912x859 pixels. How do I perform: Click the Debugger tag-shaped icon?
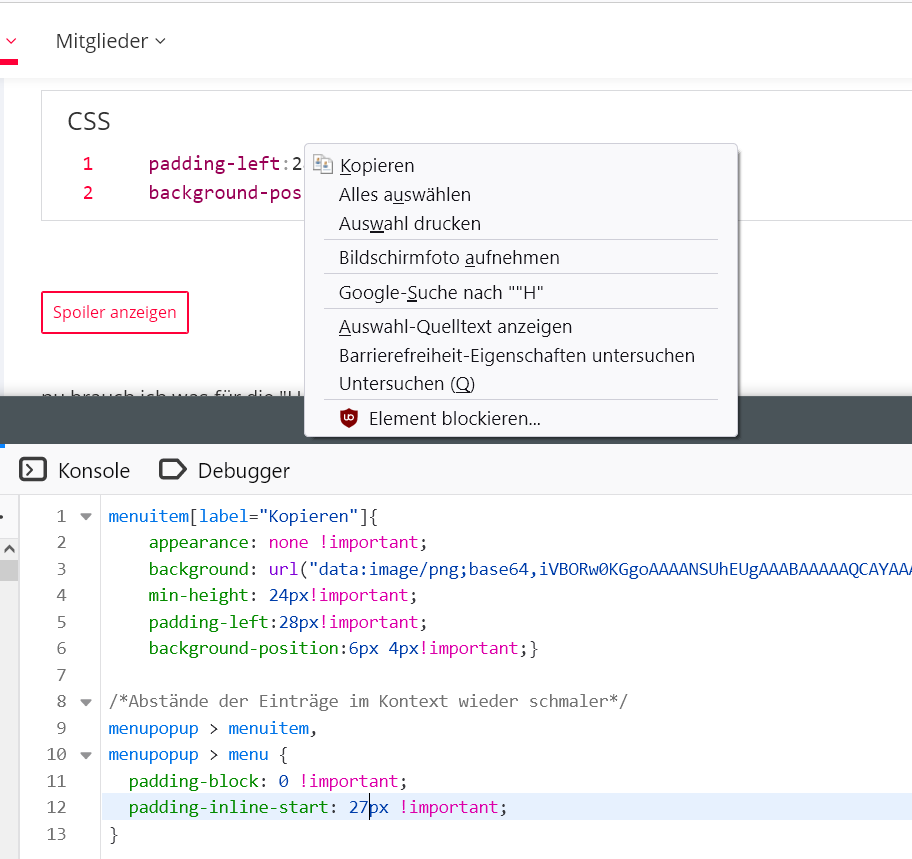coord(173,470)
